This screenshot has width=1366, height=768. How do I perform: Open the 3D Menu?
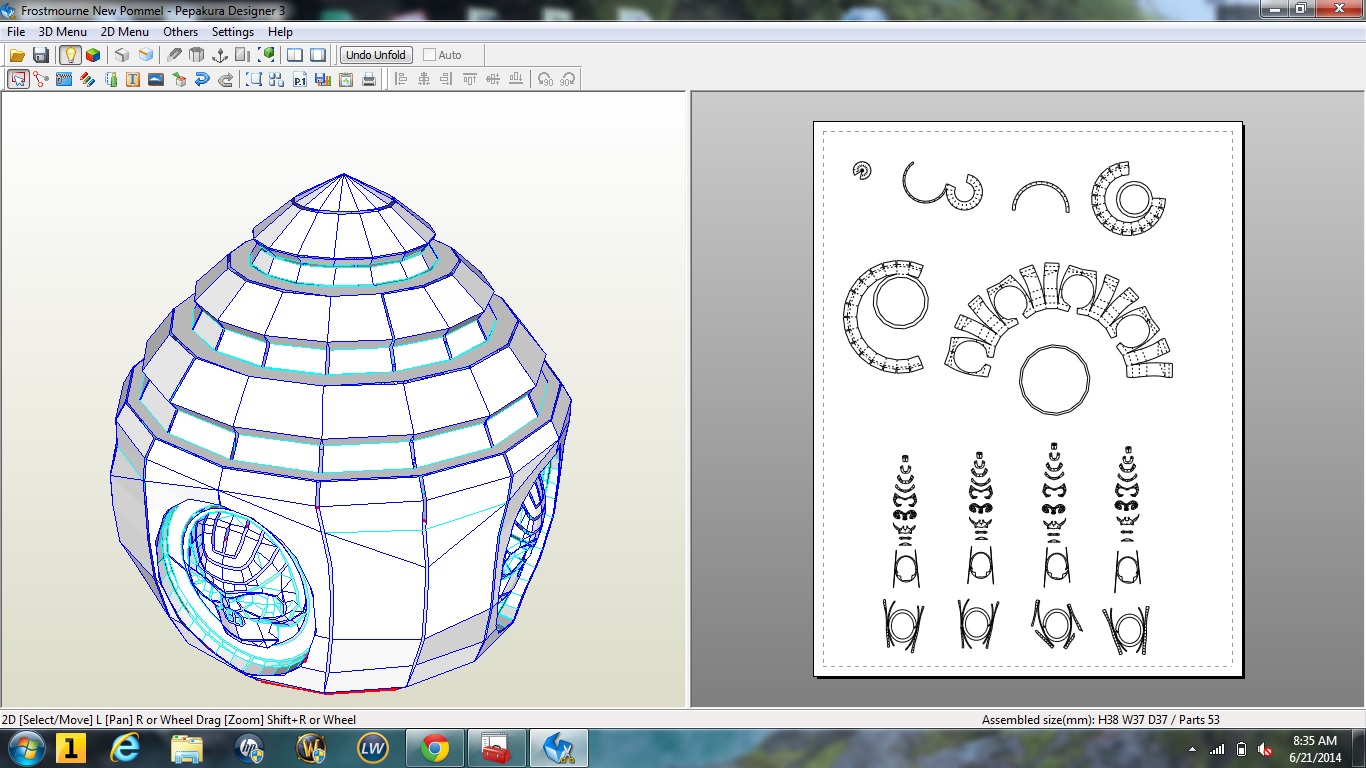pos(63,32)
